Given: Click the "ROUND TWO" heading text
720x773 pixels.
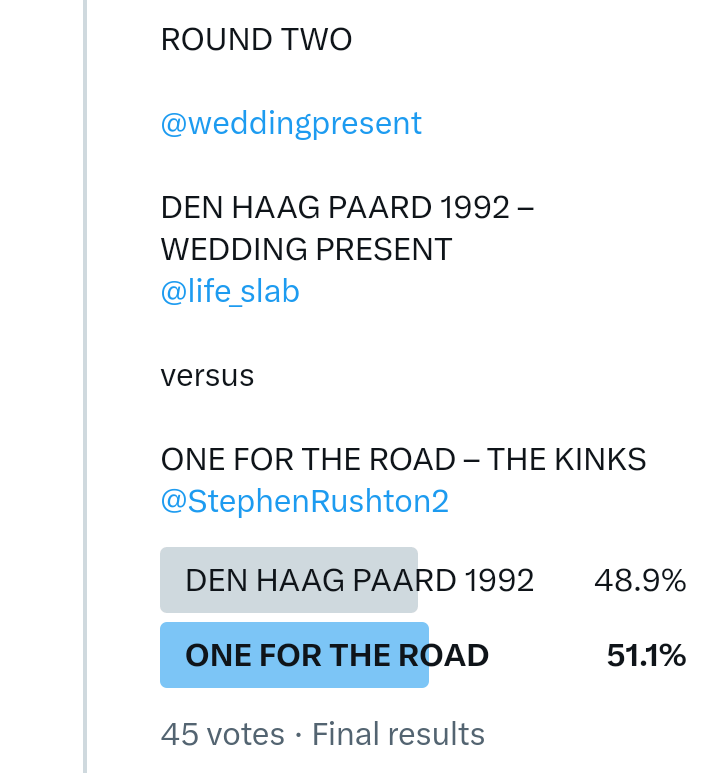Looking at the screenshot, I should tap(256, 40).
